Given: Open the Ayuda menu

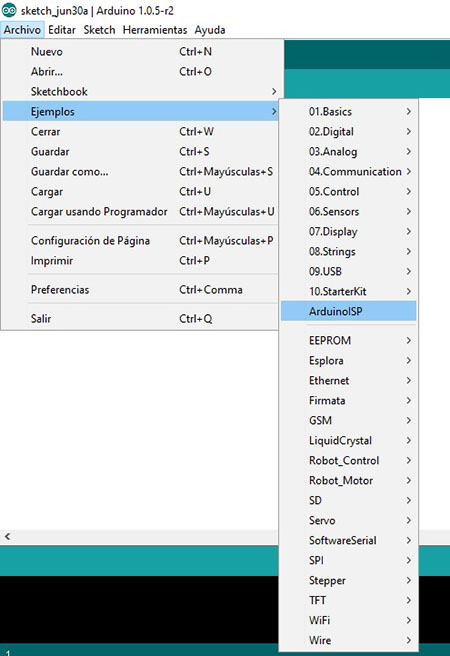Looking at the screenshot, I should point(210,30).
